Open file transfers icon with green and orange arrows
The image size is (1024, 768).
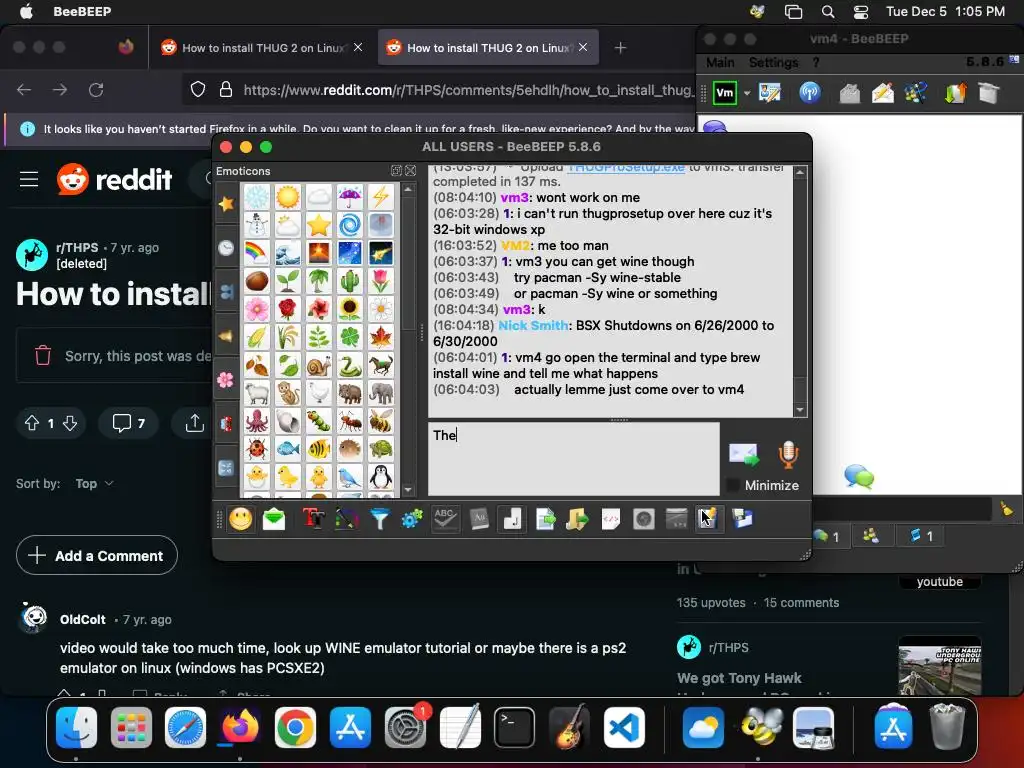955,93
